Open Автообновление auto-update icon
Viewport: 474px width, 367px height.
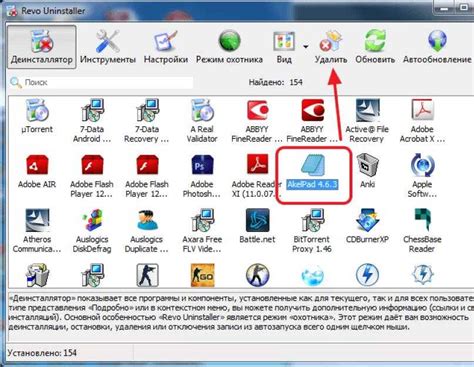437,47
